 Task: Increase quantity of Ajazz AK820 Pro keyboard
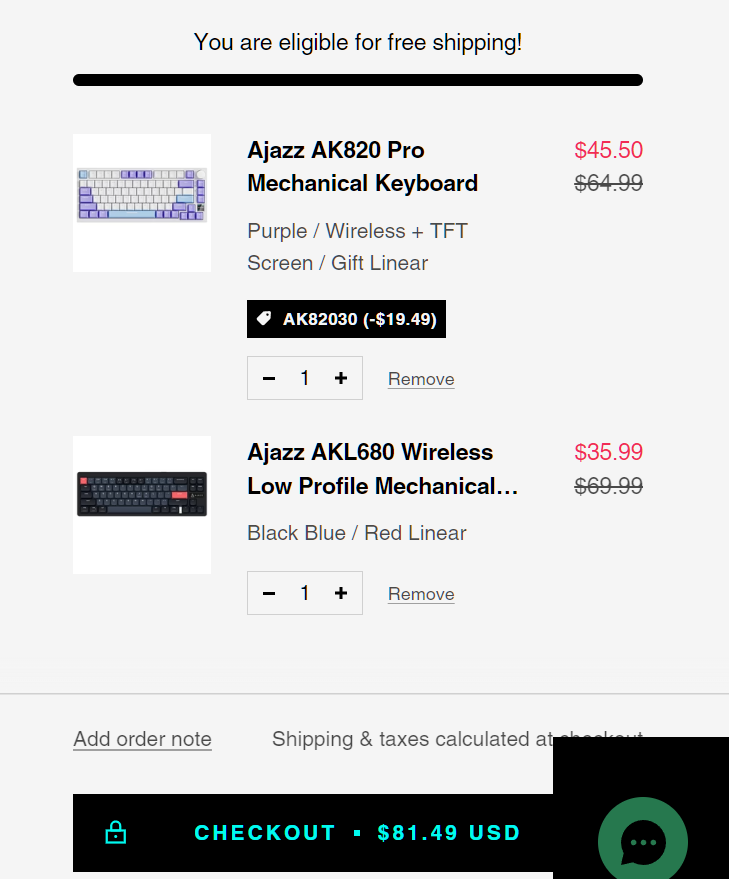(341, 378)
